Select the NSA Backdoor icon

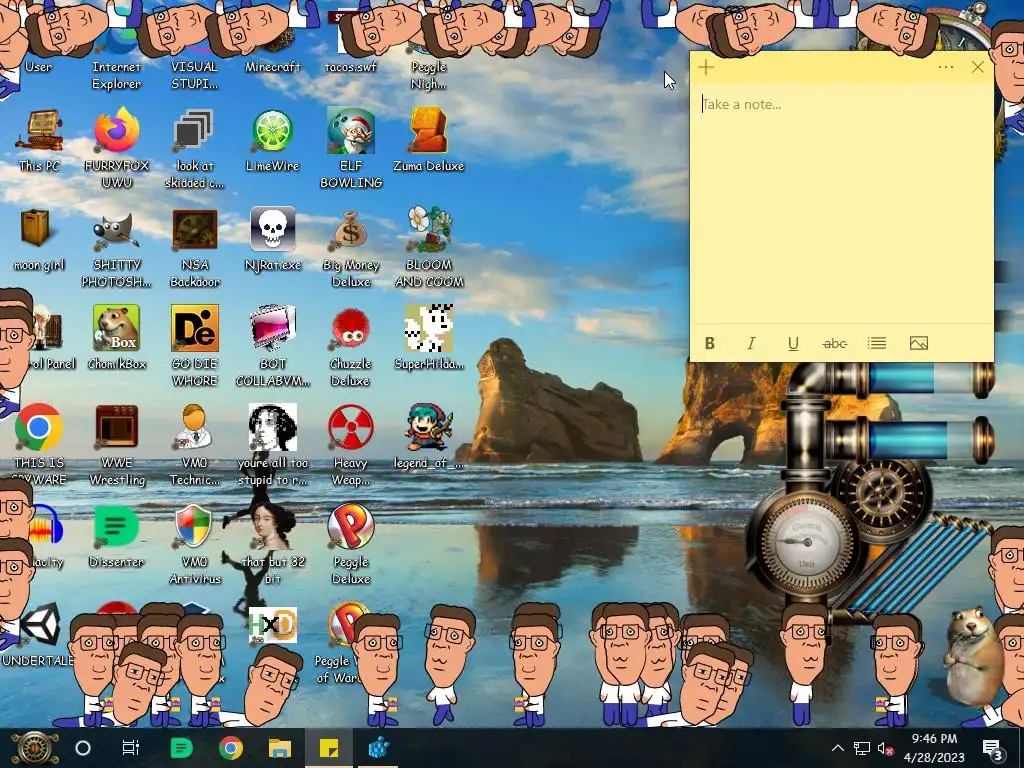coord(195,248)
